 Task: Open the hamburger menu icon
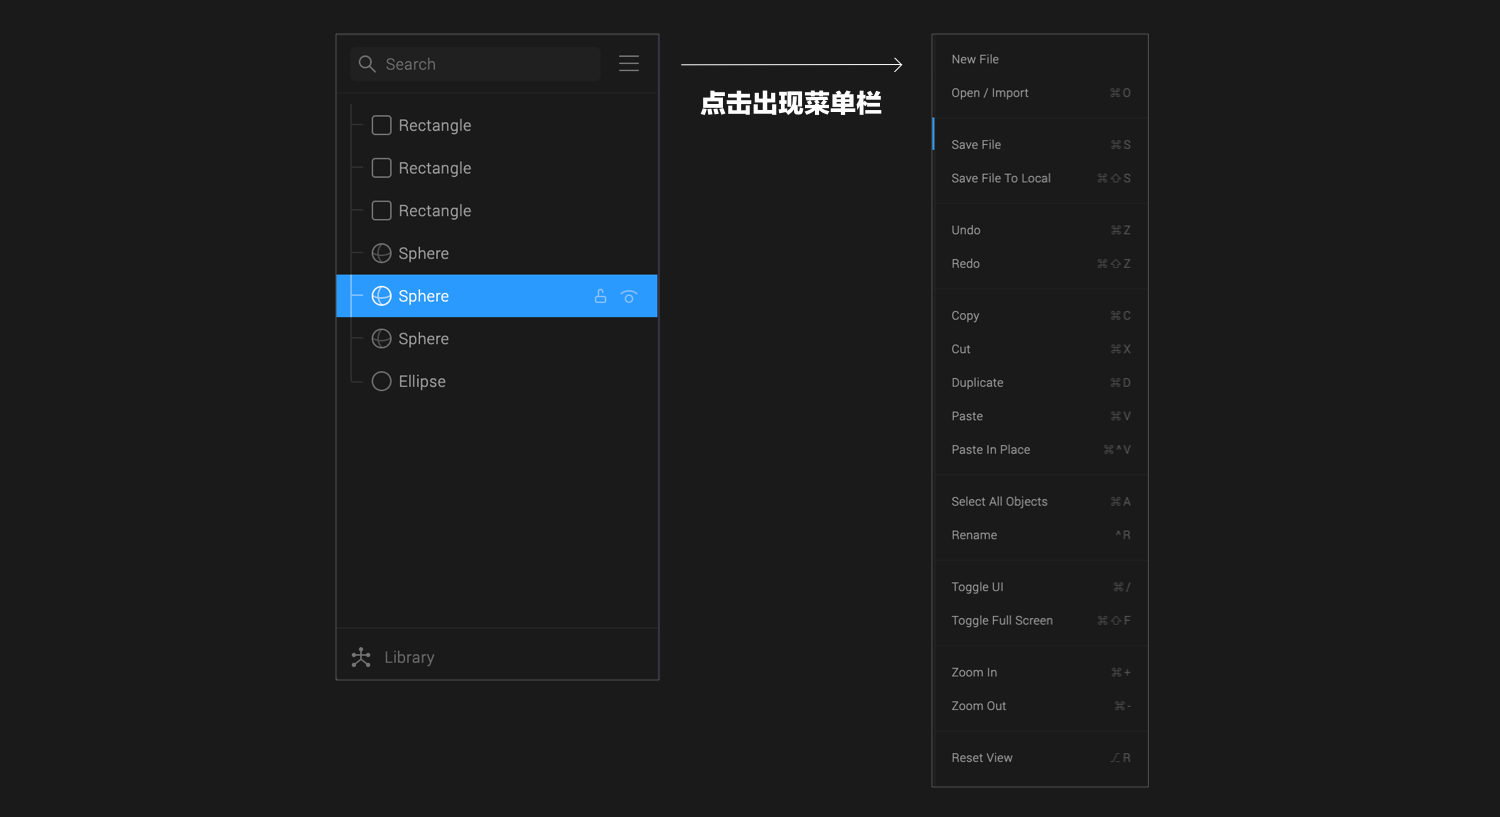click(628, 63)
